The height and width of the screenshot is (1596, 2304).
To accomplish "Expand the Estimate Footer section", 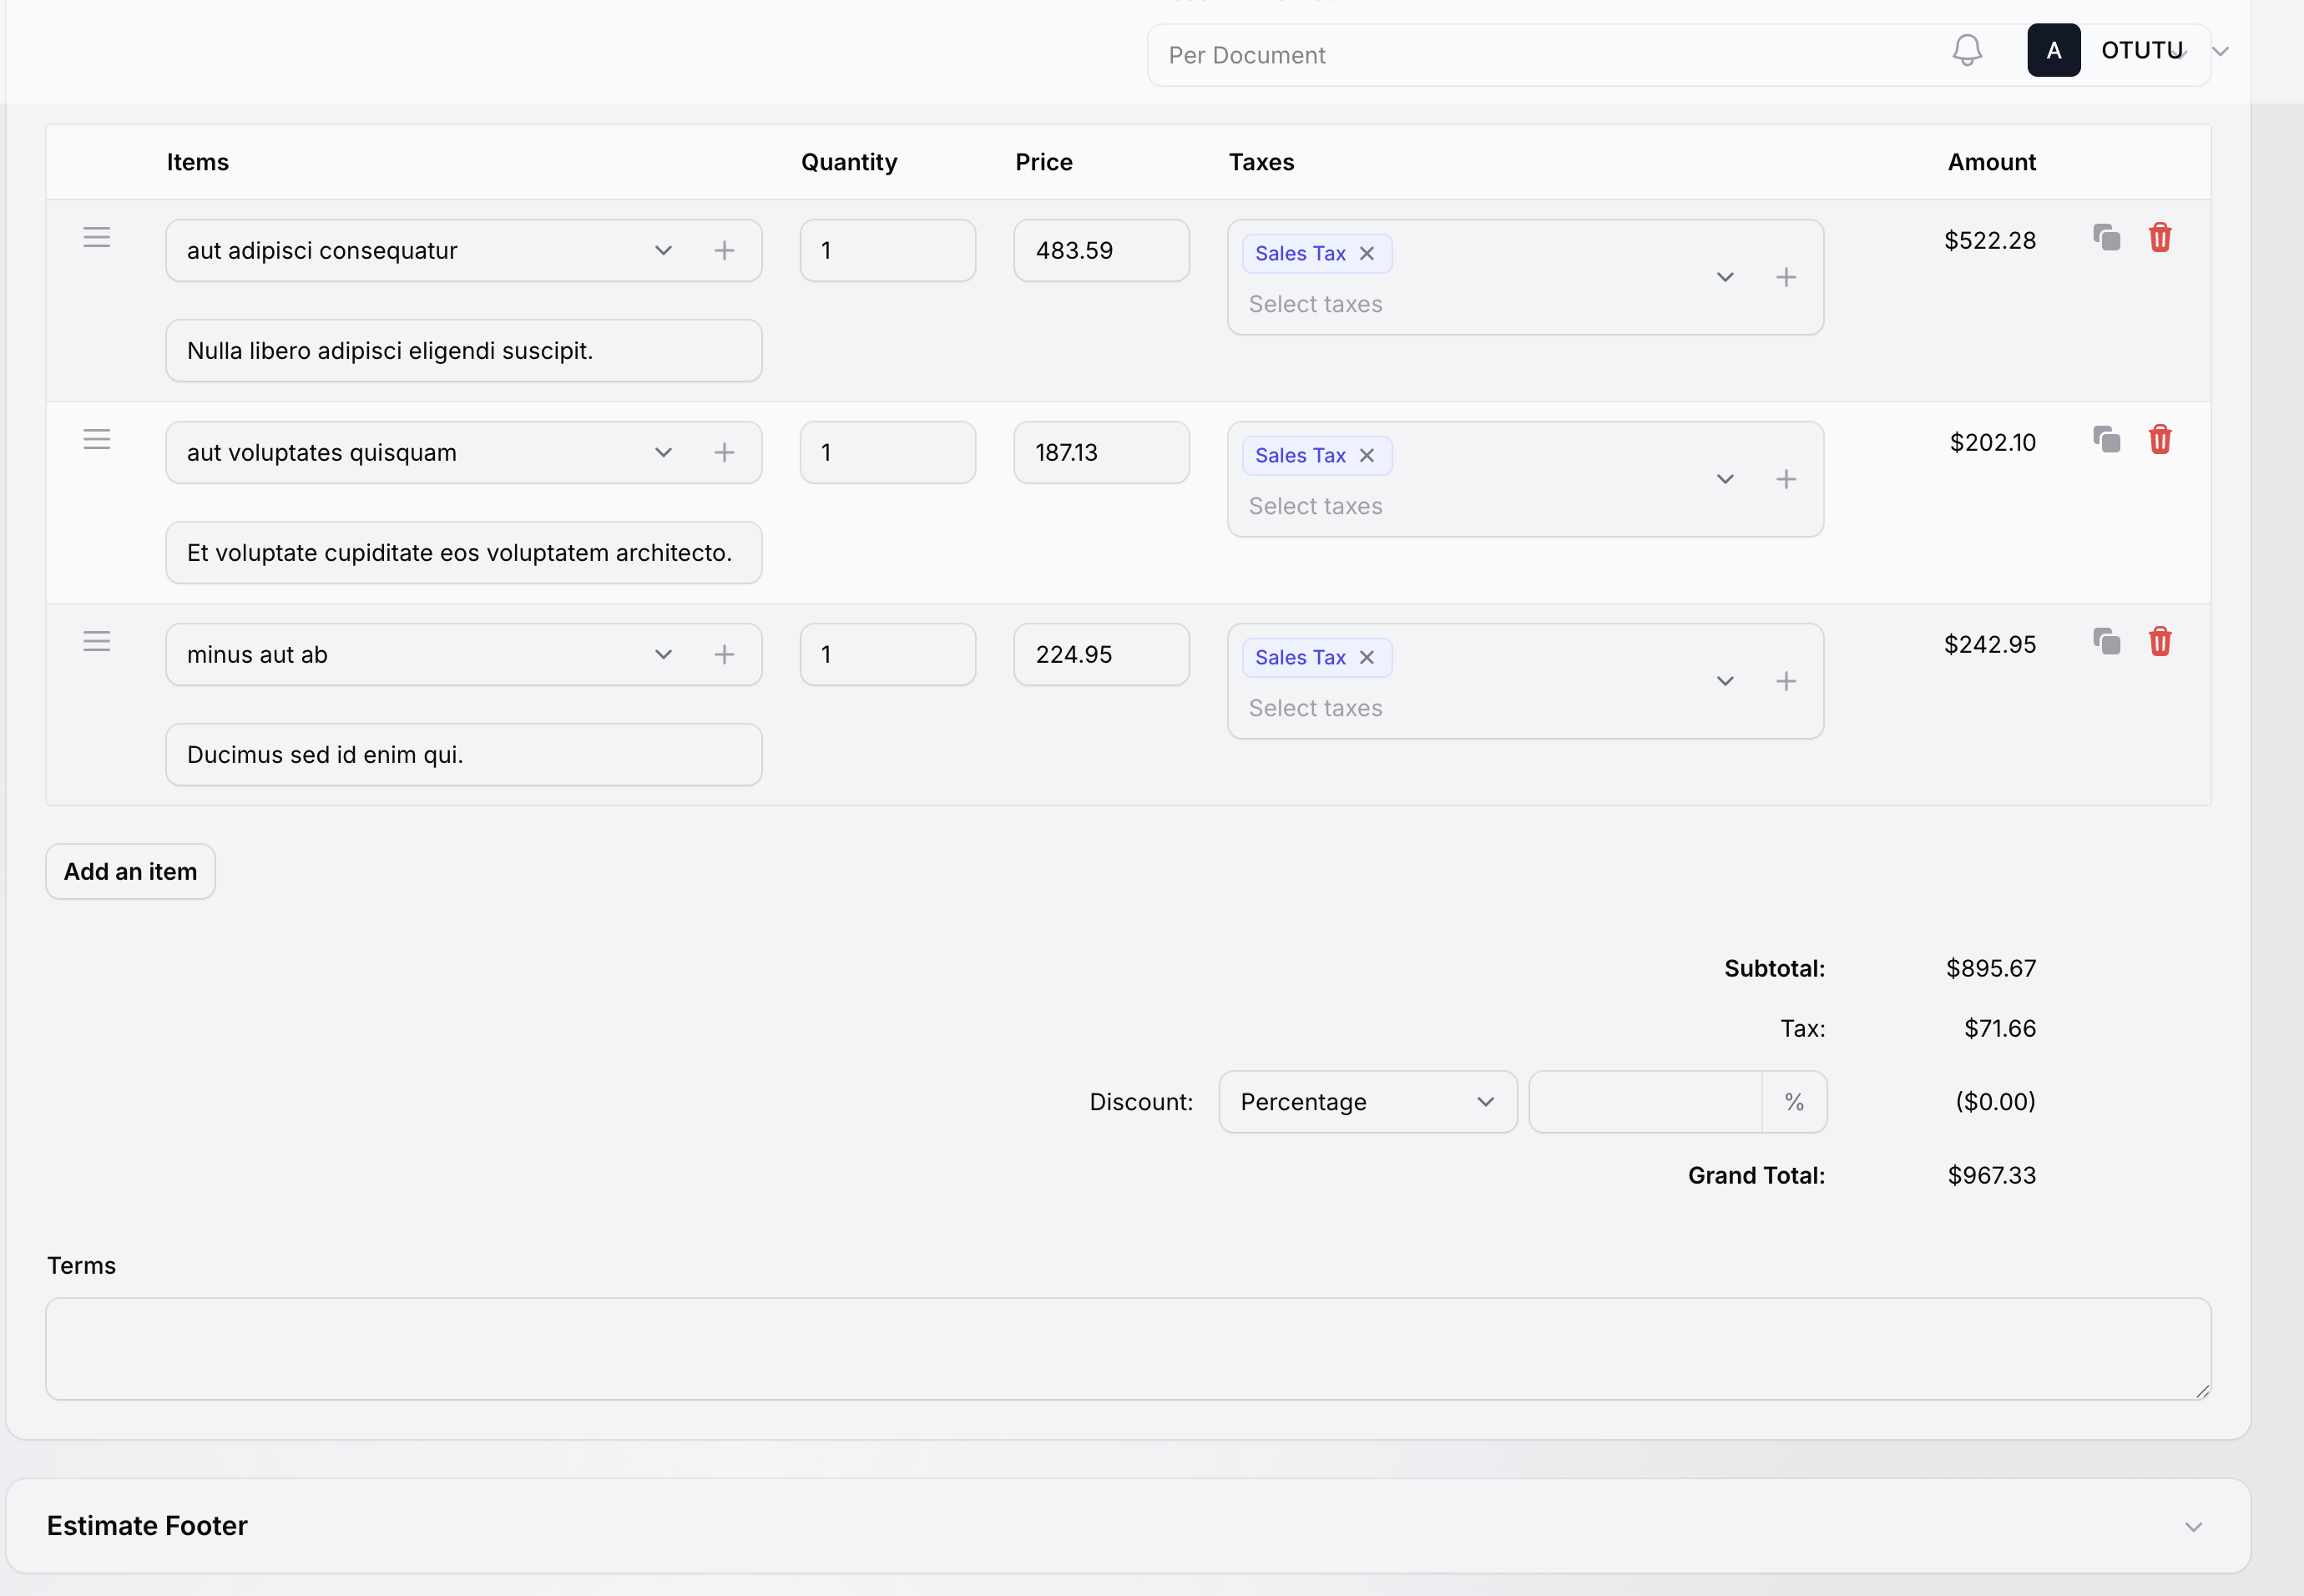I will click(x=2192, y=1527).
